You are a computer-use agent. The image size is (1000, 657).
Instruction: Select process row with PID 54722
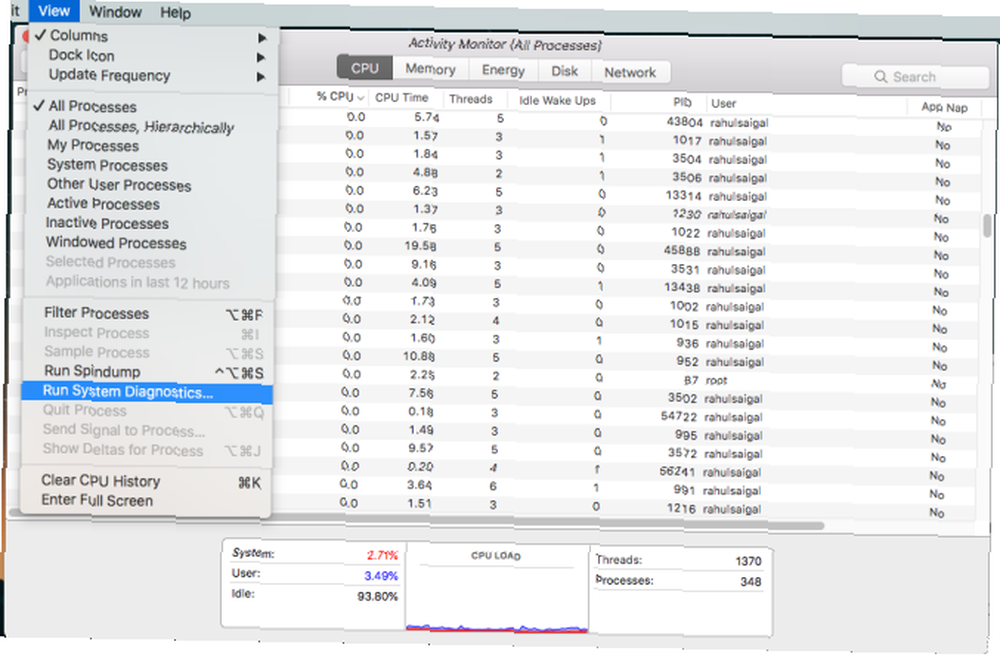(627, 416)
